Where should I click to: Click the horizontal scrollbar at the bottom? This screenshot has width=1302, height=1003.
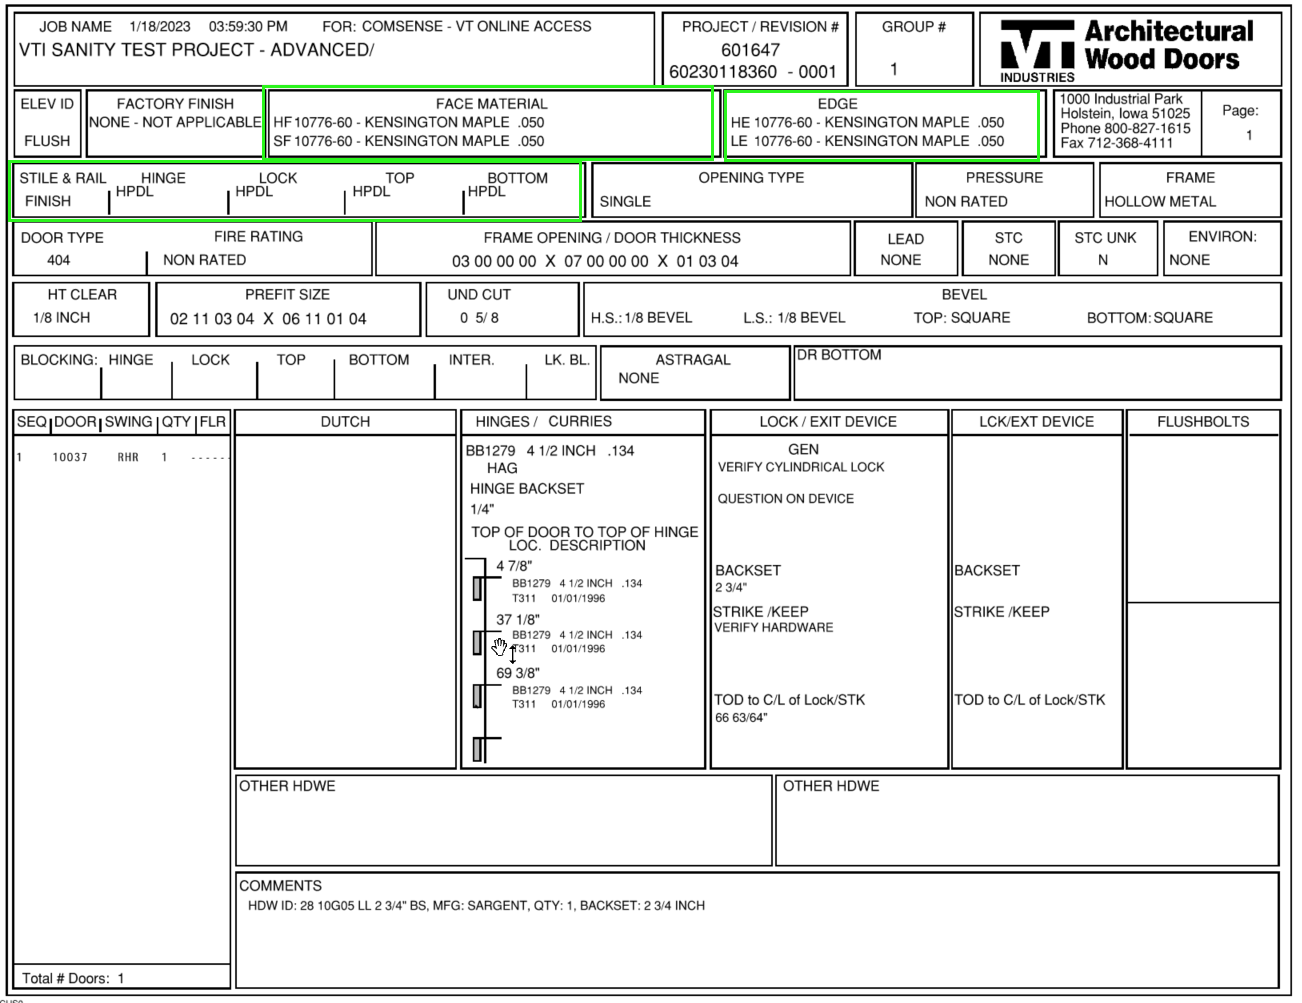(x=650, y=998)
